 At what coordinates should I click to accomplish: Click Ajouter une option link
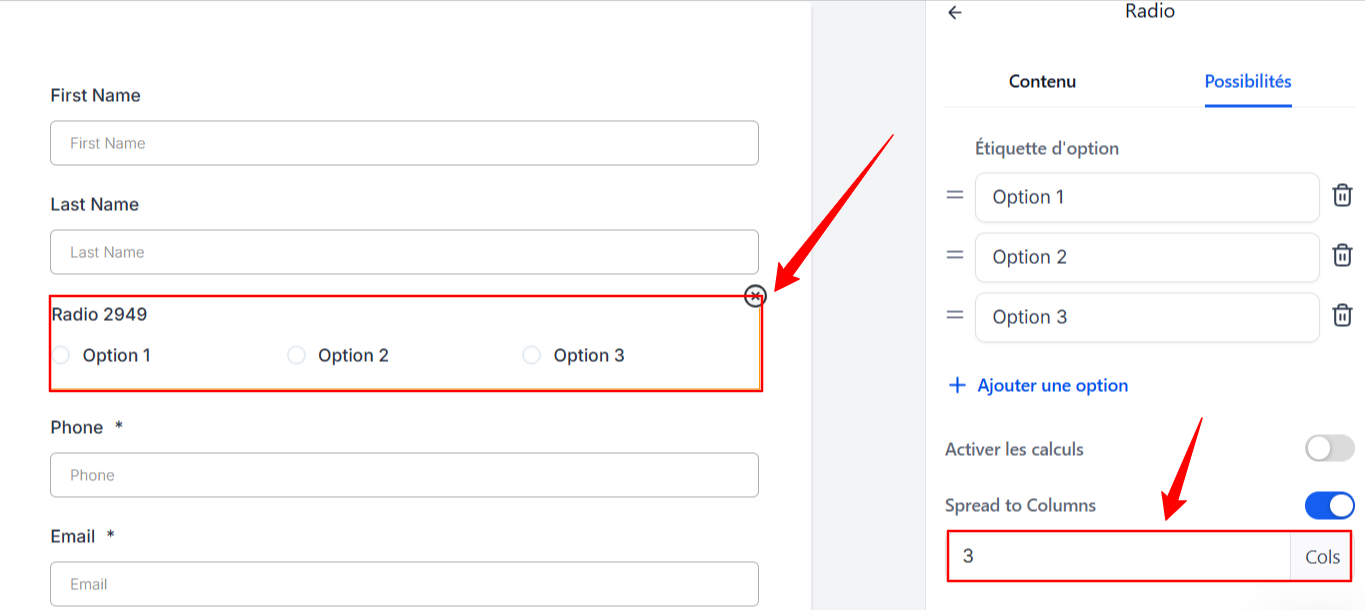1053,386
